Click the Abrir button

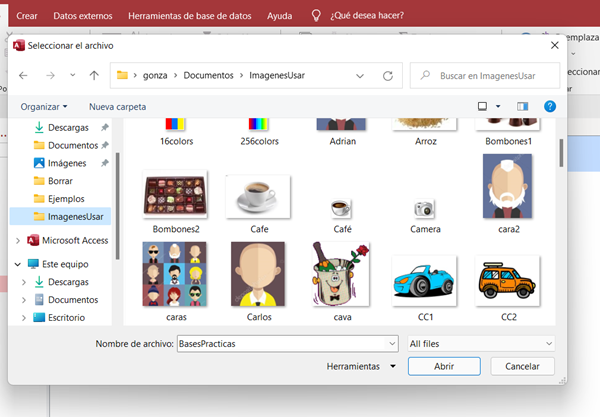444,367
